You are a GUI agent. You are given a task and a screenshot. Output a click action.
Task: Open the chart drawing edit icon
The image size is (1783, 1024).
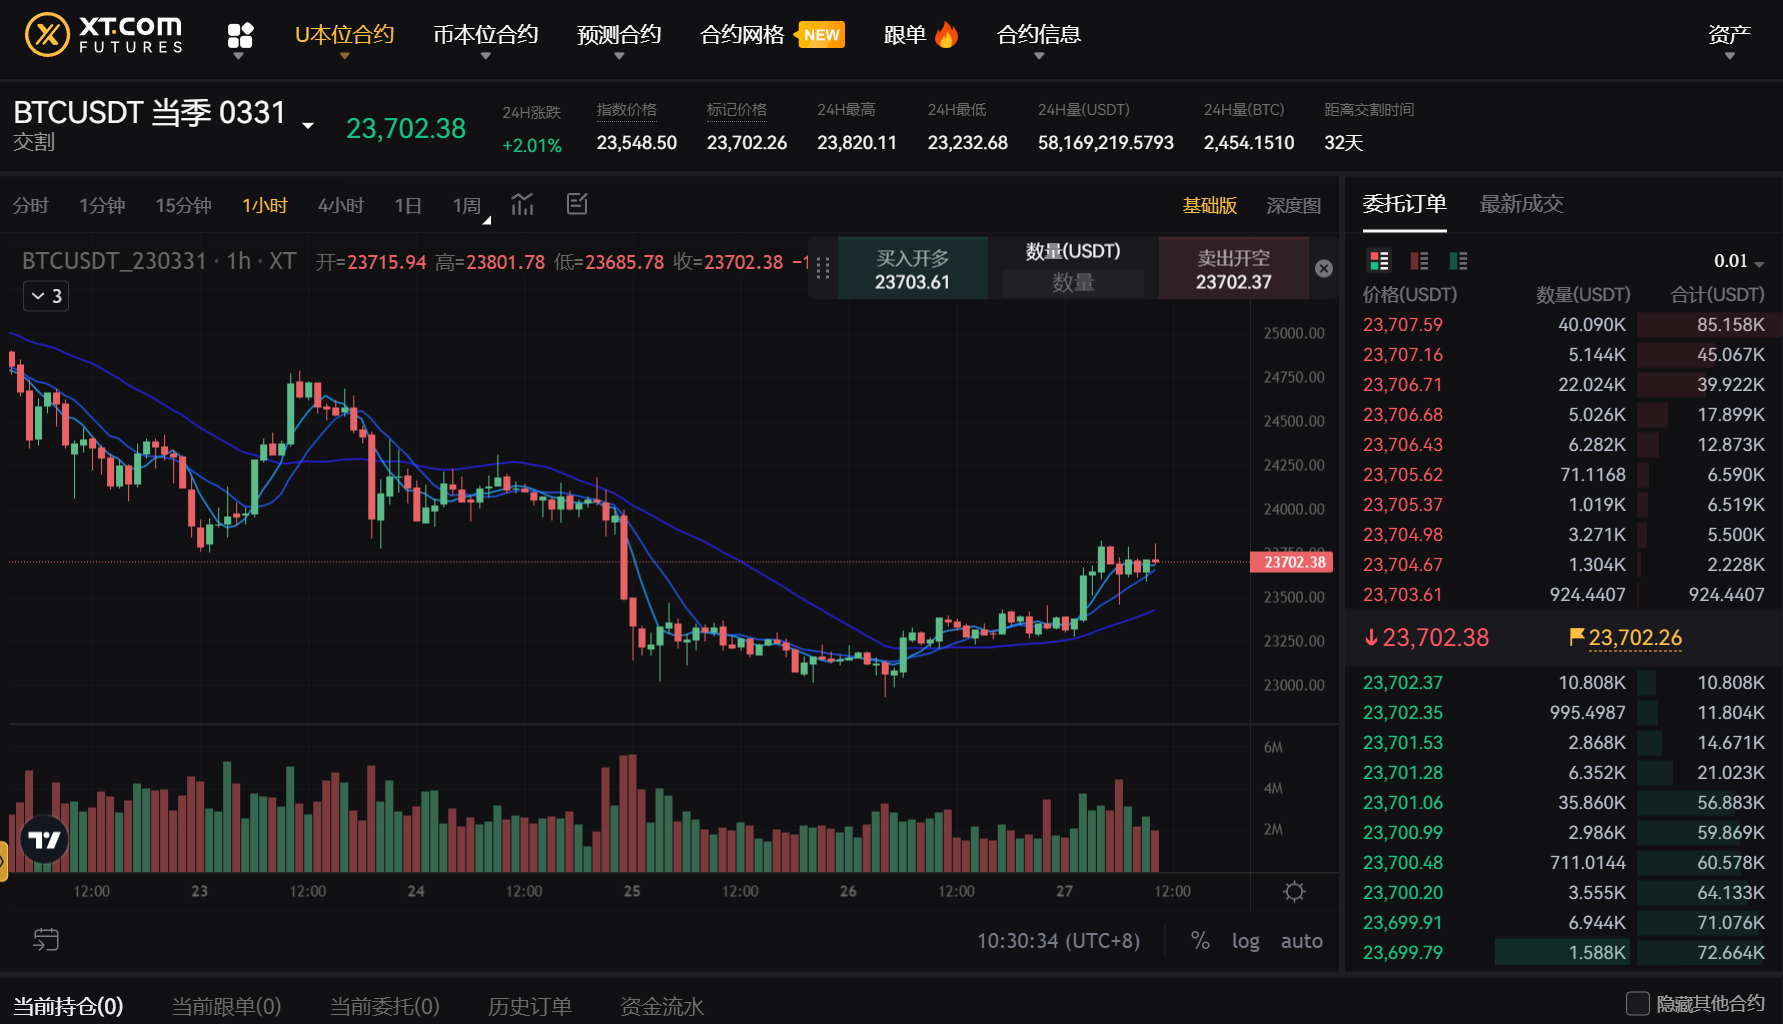point(577,204)
